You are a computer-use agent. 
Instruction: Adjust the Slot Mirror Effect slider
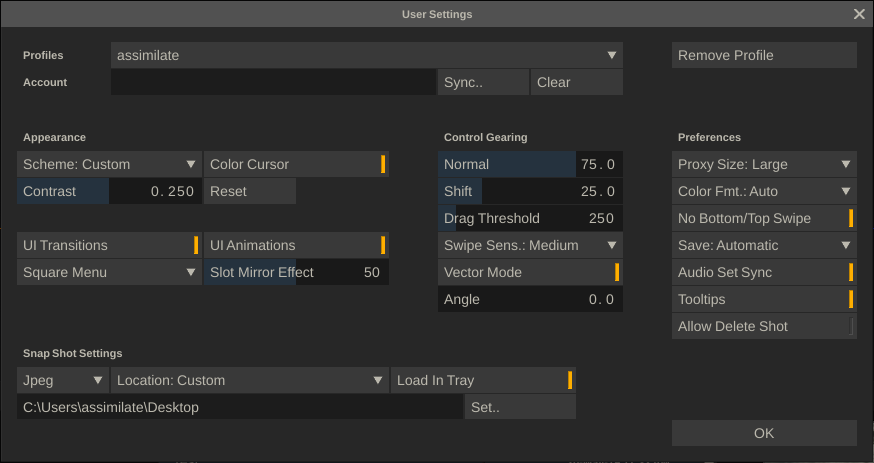[296, 272]
